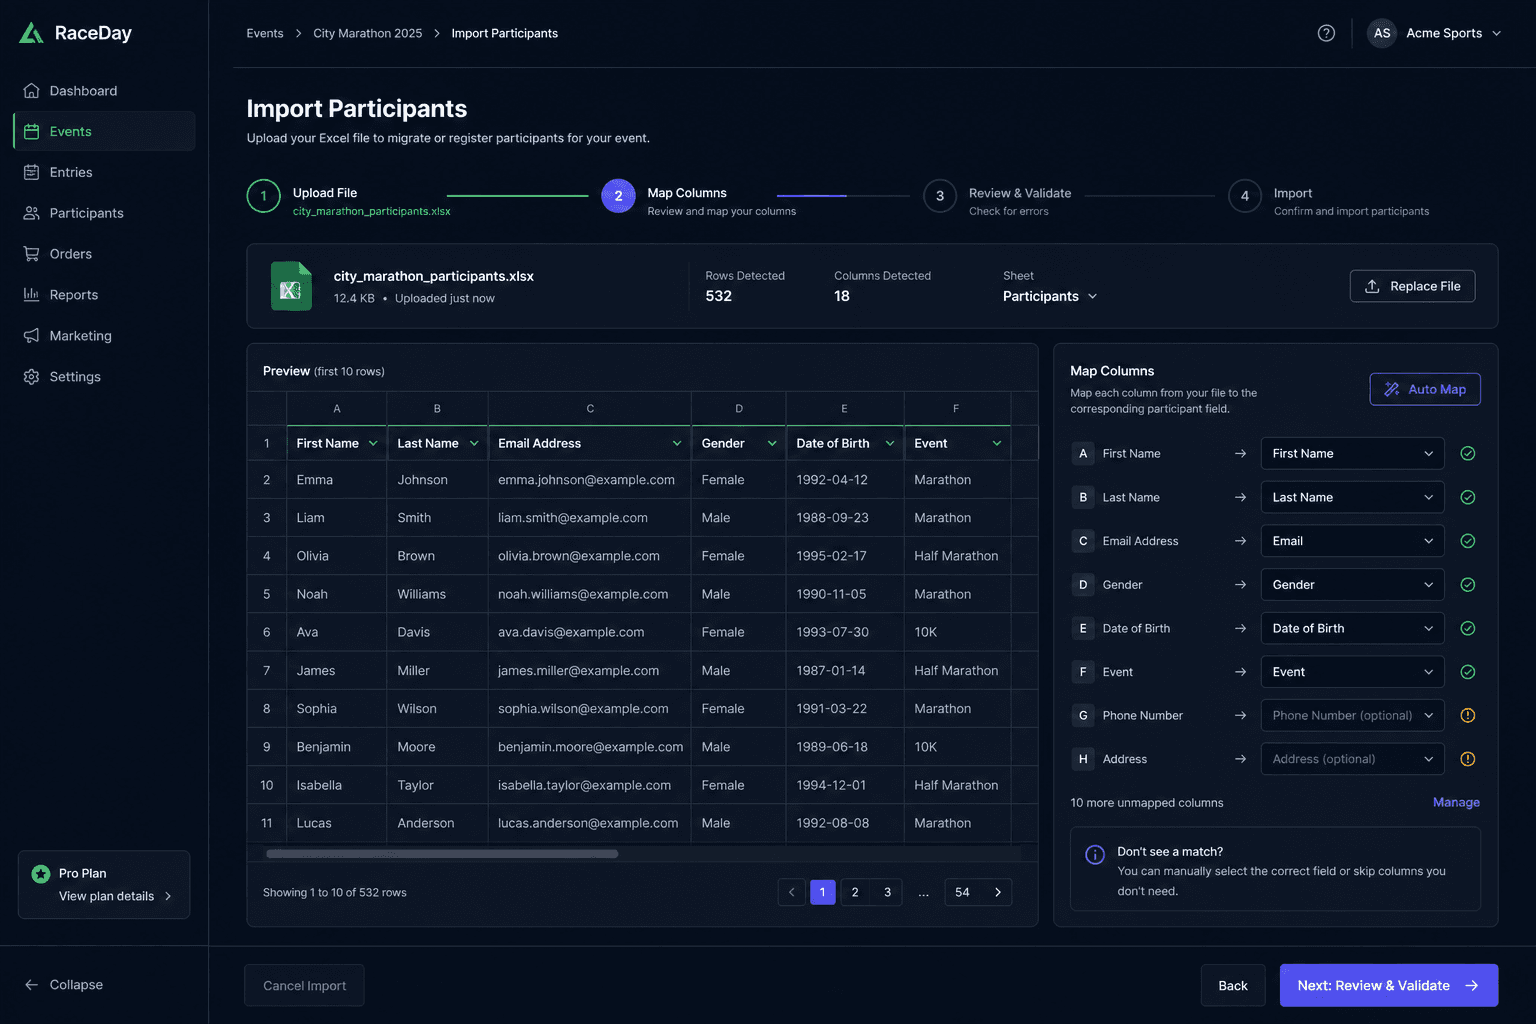Open the Participants sheet selector
The height and width of the screenshot is (1024, 1536).
1050,296
